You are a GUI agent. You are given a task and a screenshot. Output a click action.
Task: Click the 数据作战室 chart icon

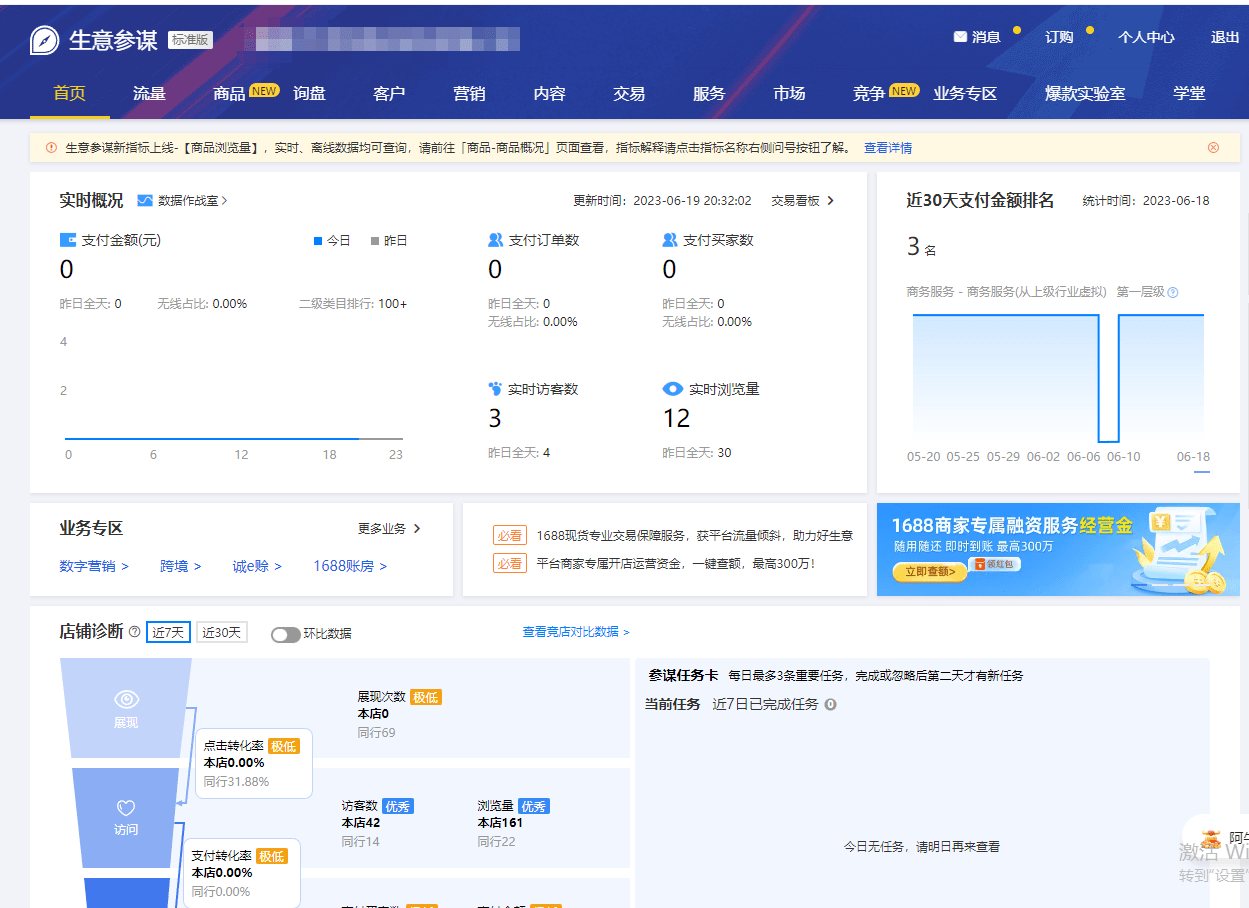[145, 201]
